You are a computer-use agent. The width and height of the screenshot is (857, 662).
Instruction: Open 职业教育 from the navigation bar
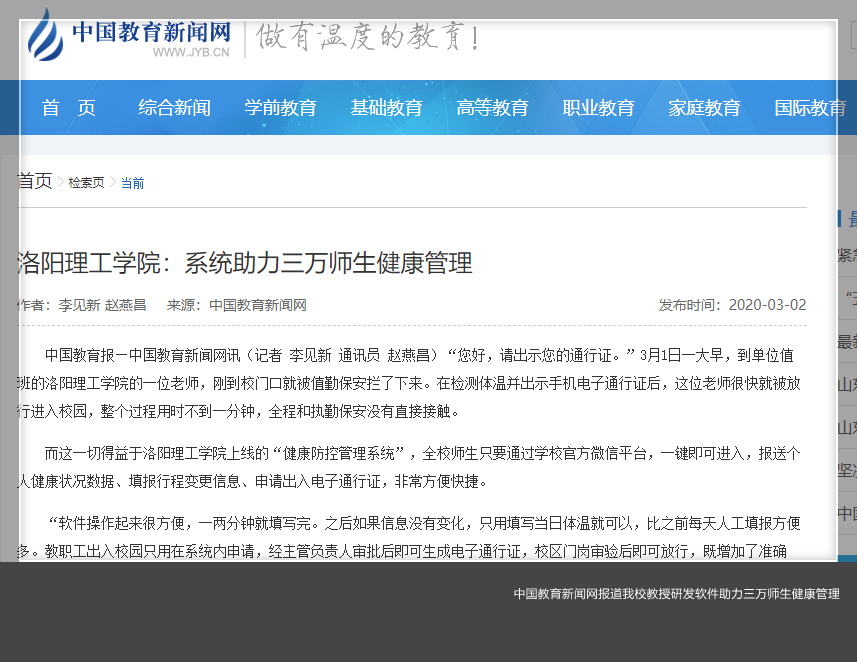[x=598, y=108]
